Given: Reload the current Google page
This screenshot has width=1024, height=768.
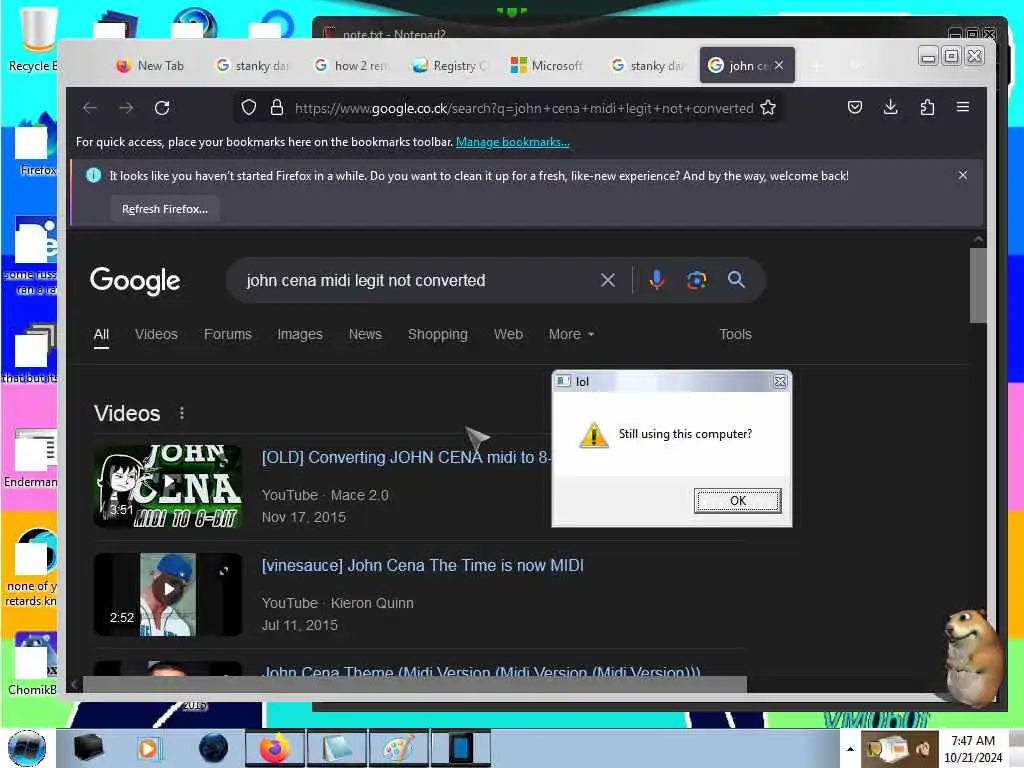Looking at the screenshot, I should coord(162,108).
